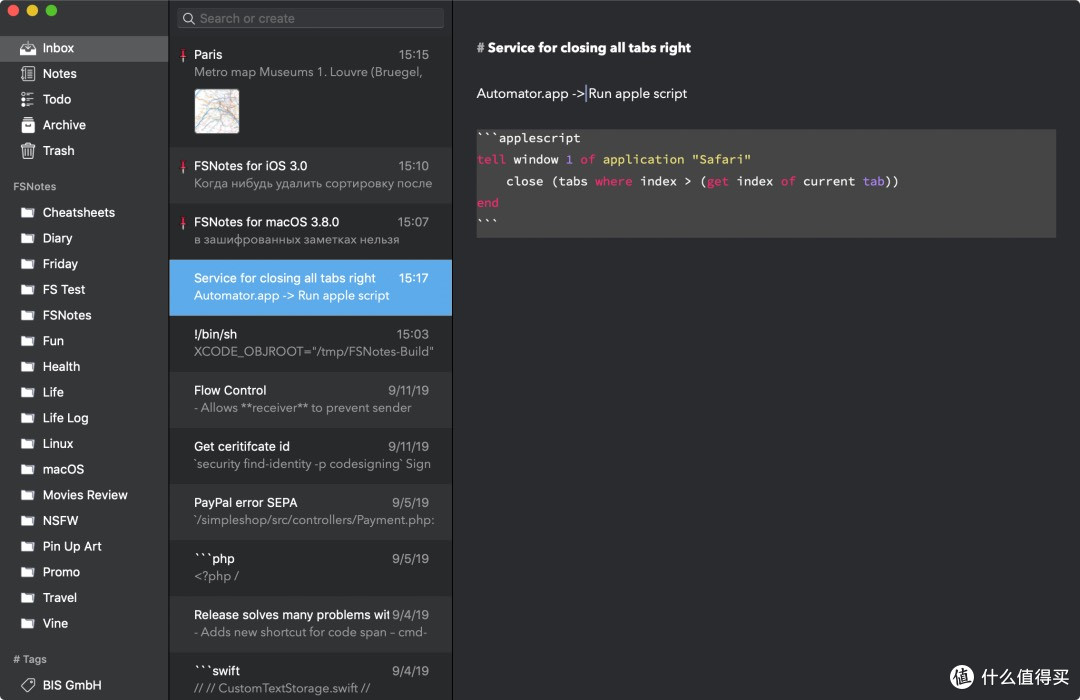Open the ```swift note
The width and height of the screenshot is (1080, 700).
[311, 677]
